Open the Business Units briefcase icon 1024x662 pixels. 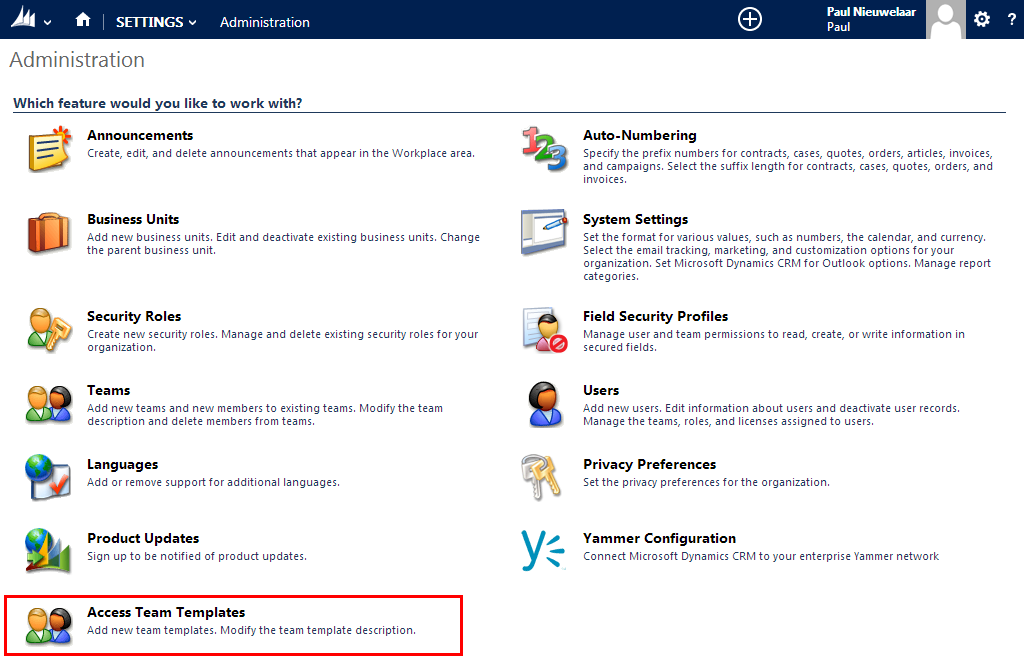pyautogui.click(x=49, y=233)
